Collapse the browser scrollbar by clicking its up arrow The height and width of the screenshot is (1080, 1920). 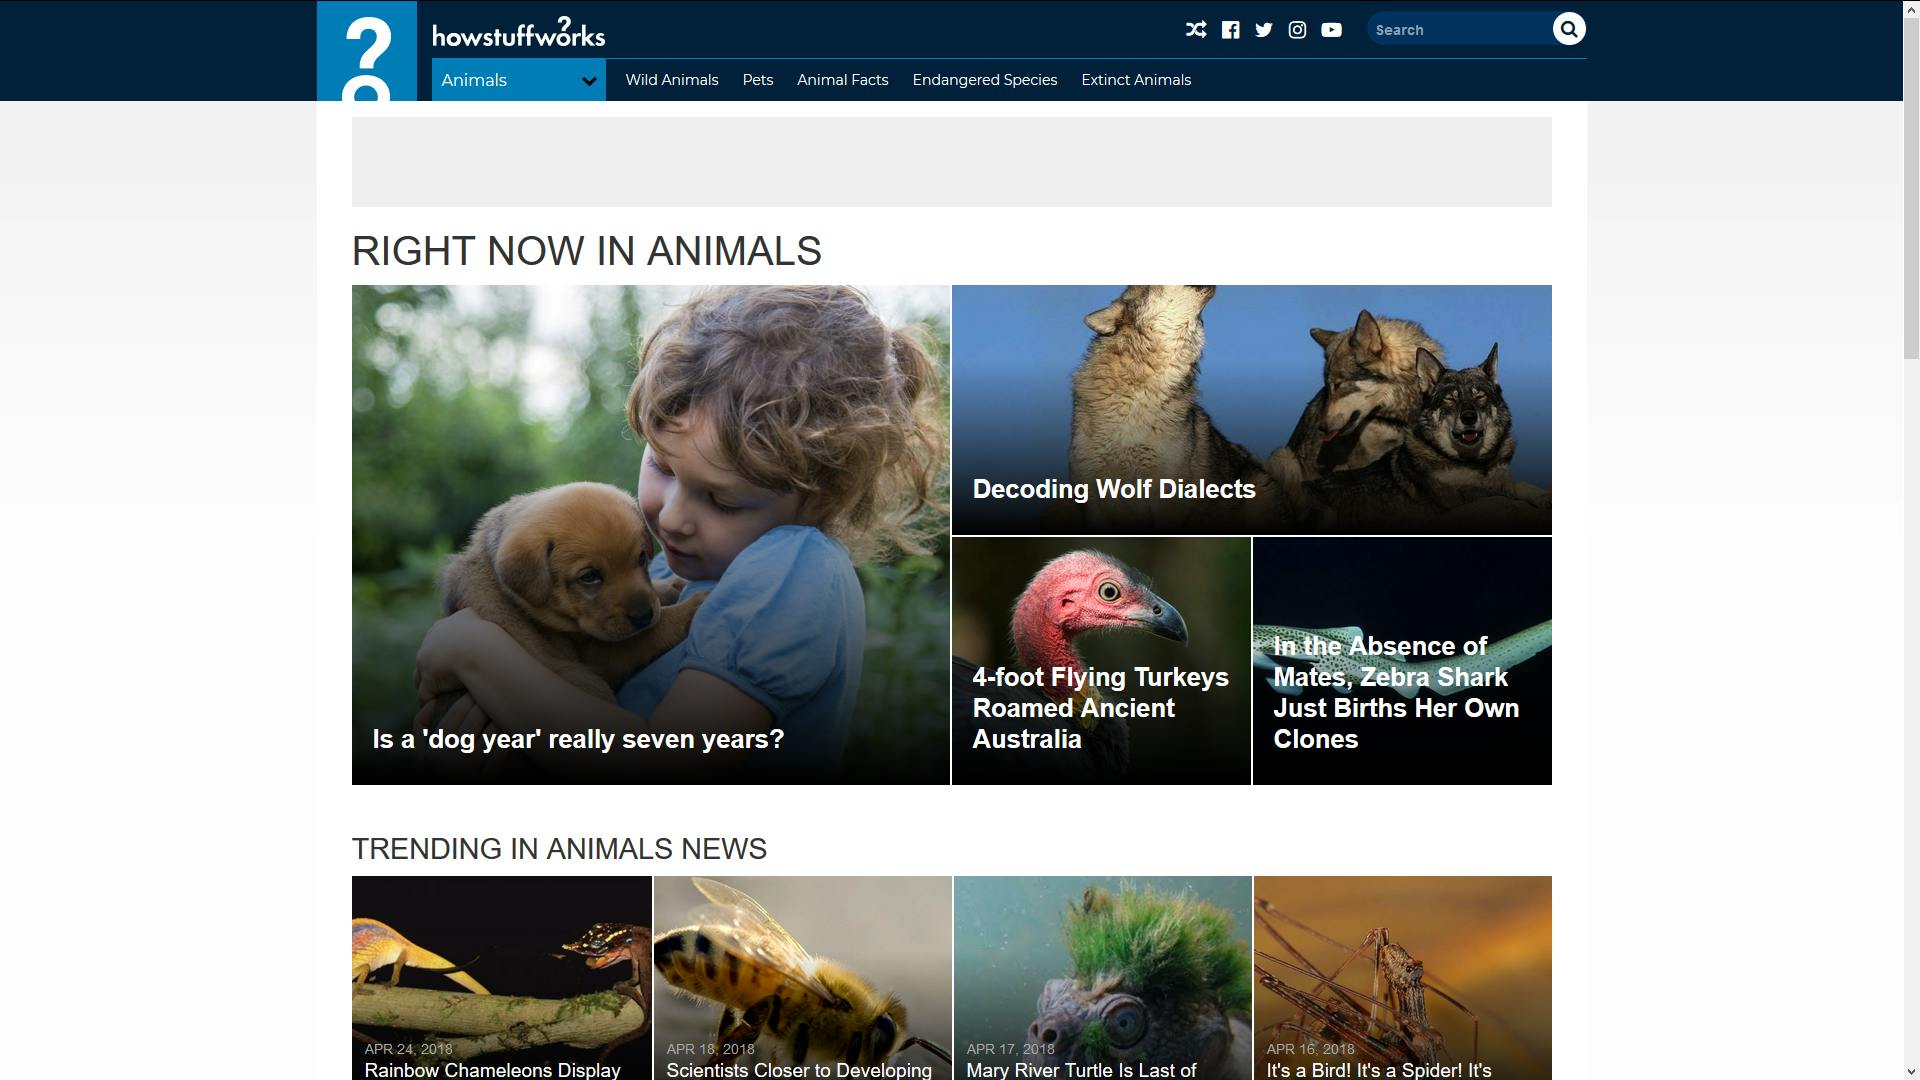tap(1911, 8)
